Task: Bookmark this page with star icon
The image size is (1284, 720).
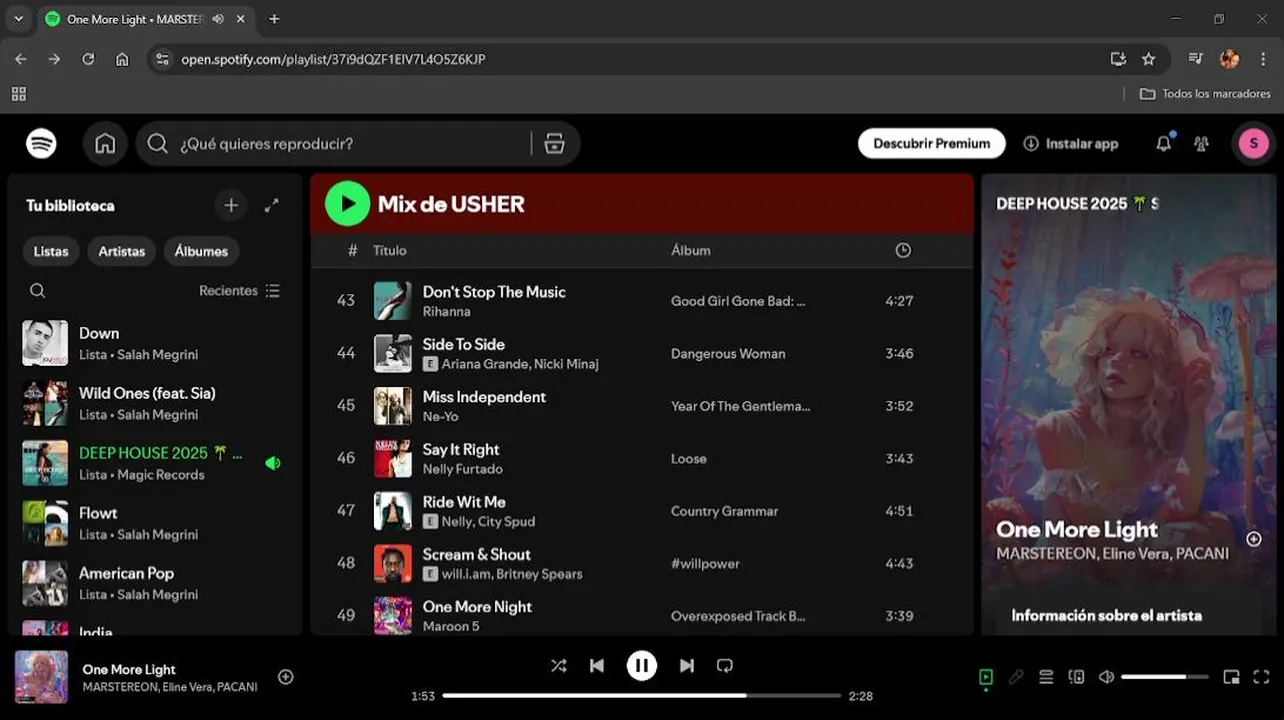Action: pyautogui.click(x=1149, y=59)
